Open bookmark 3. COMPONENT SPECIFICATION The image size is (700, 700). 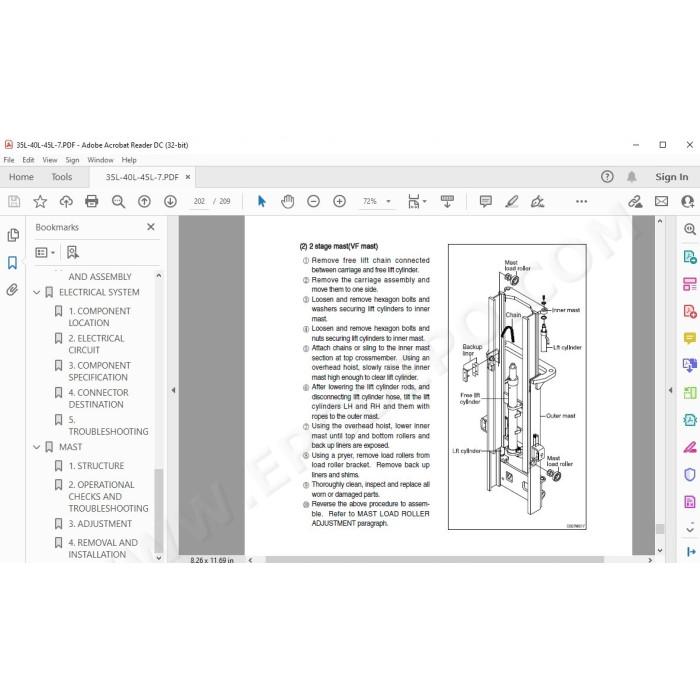[99, 371]
